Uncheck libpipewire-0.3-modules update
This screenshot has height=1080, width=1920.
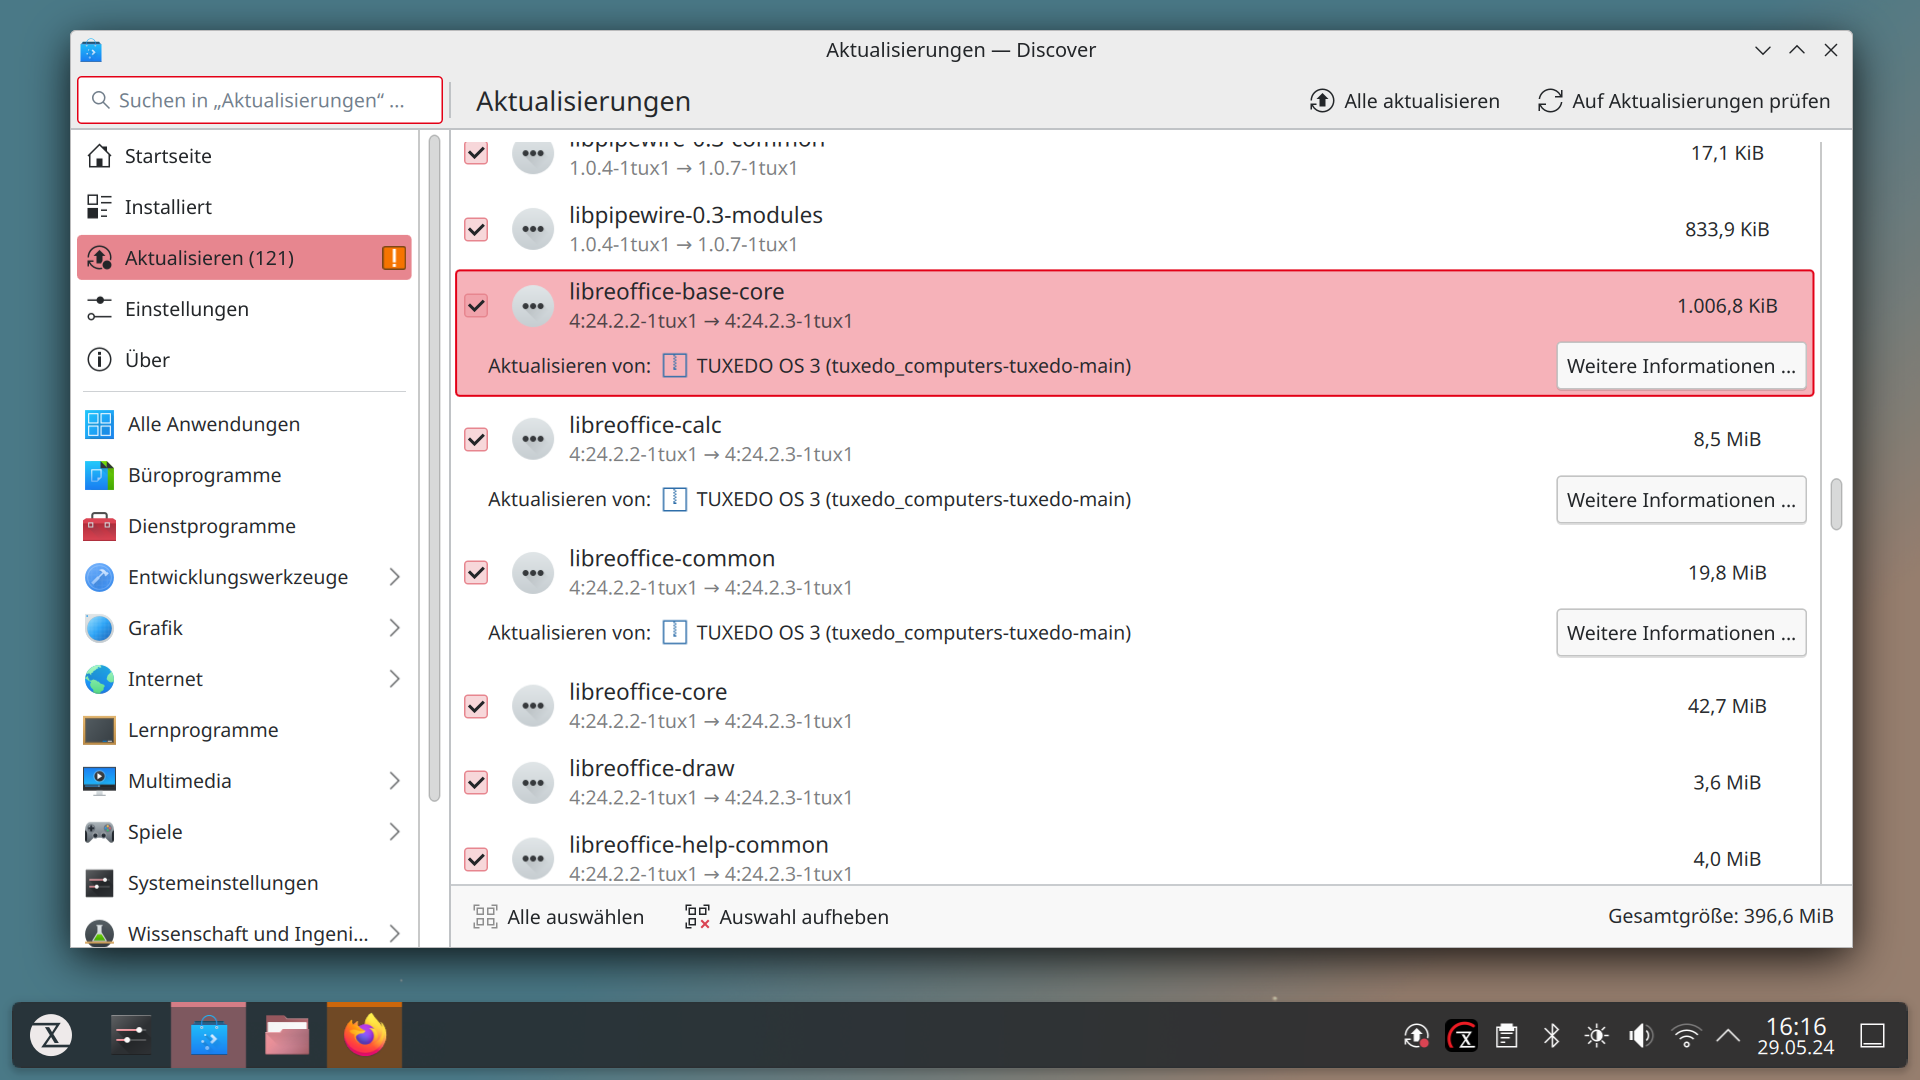[476, 229]
